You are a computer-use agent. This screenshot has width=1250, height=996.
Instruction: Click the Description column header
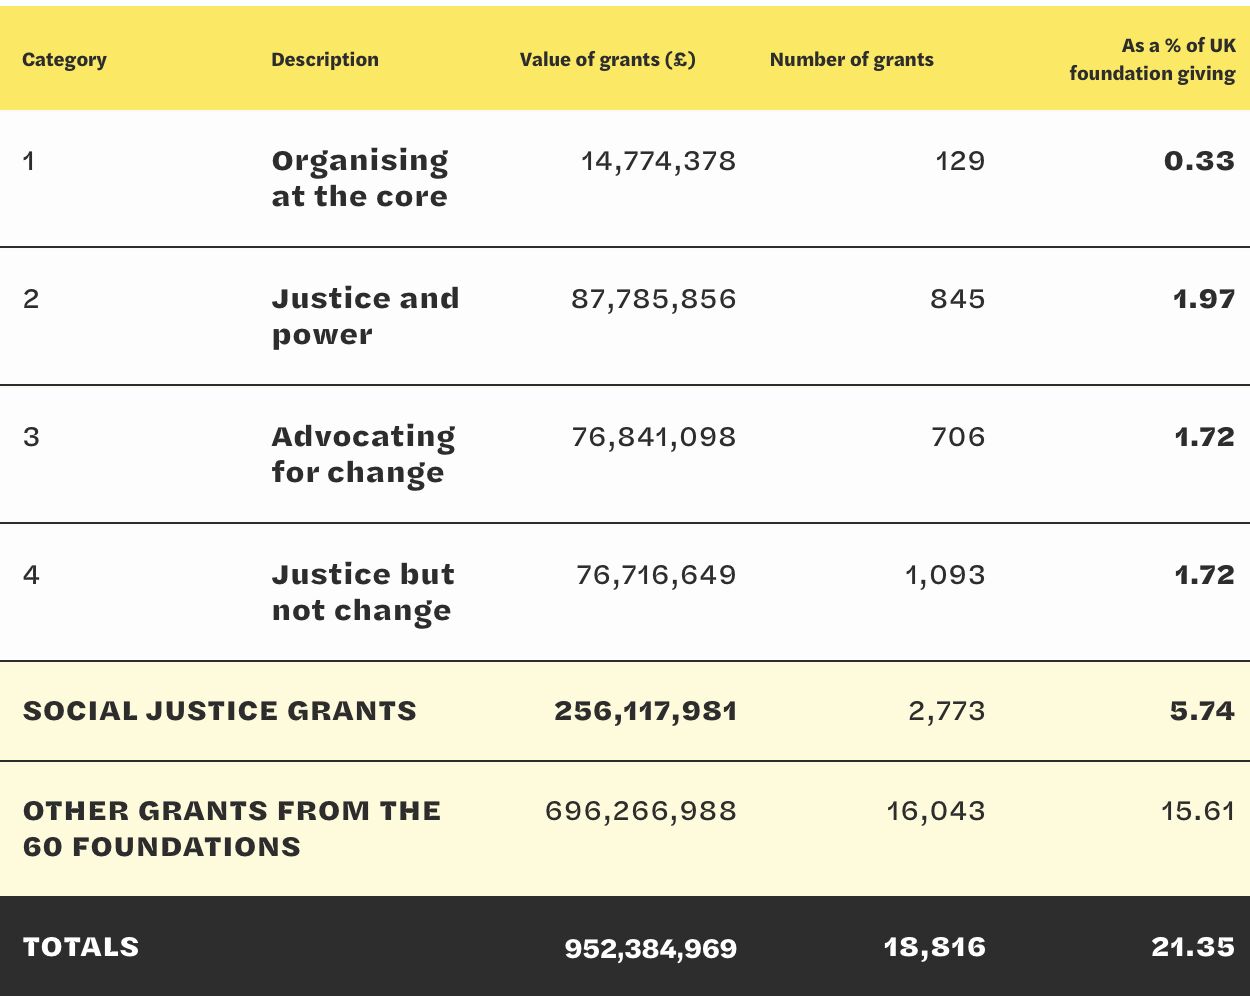(325, 60)
